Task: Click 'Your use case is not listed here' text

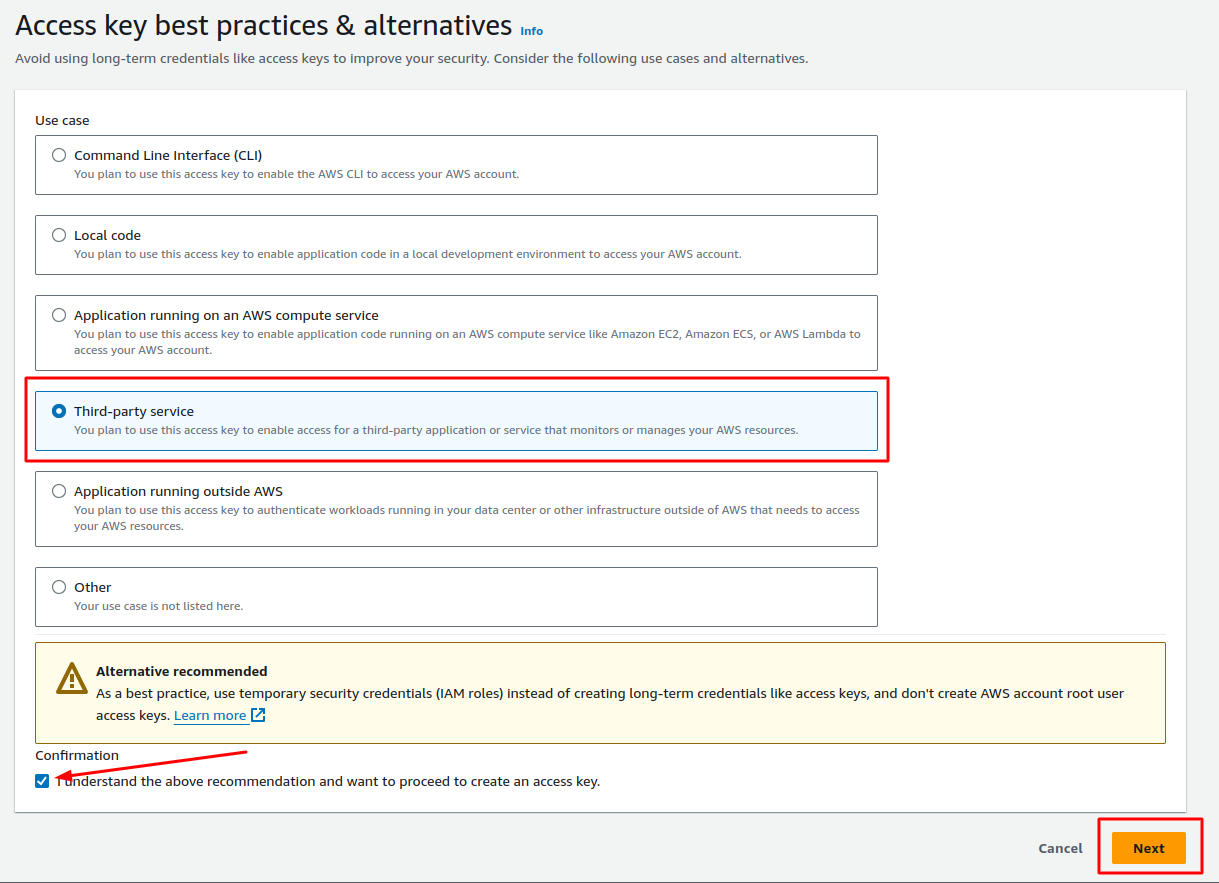Action: (158, 606)
